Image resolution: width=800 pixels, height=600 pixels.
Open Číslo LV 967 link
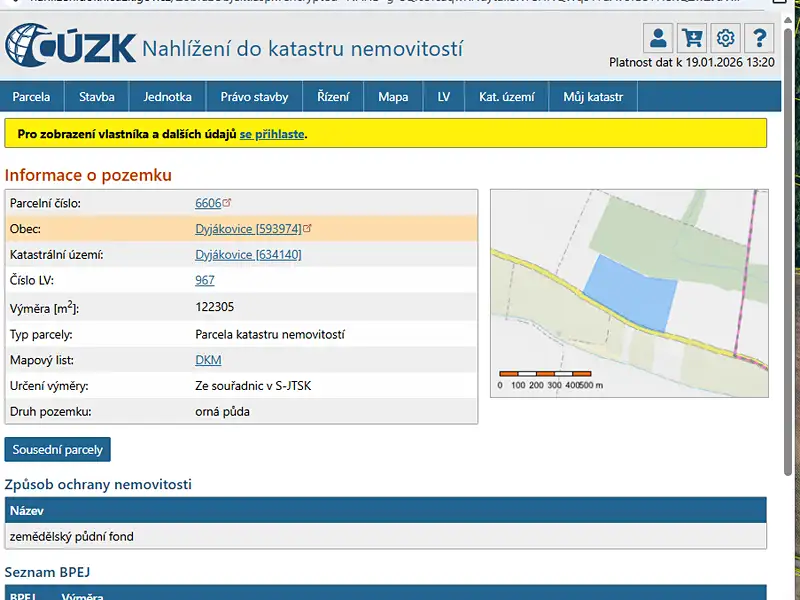click(205, 280)
